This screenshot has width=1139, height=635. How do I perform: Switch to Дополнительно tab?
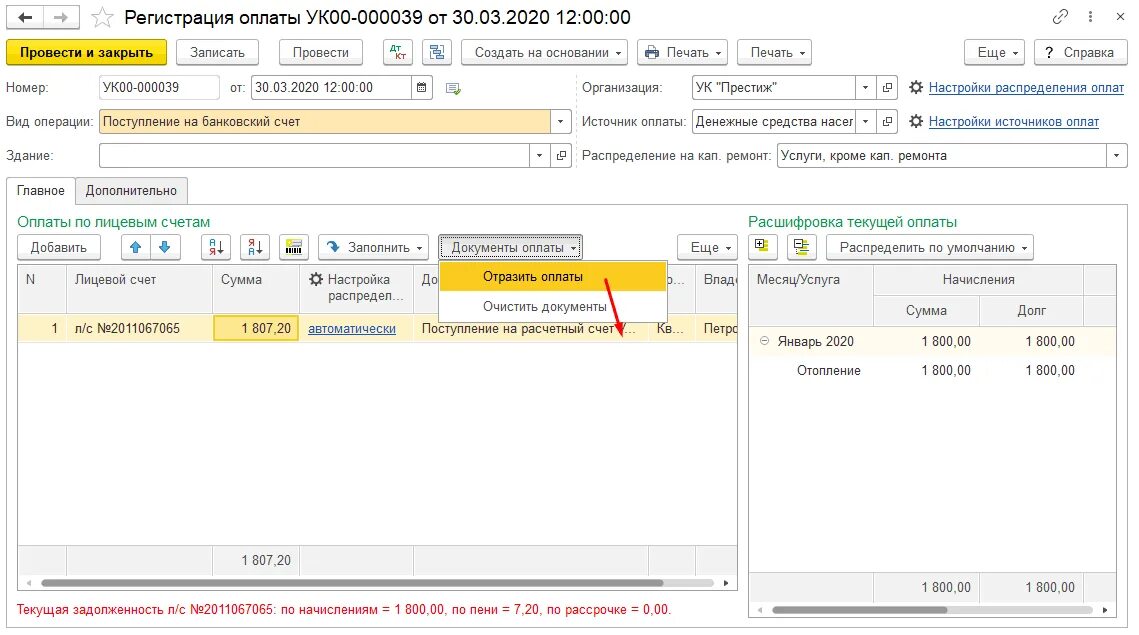(x=131, y=190)
